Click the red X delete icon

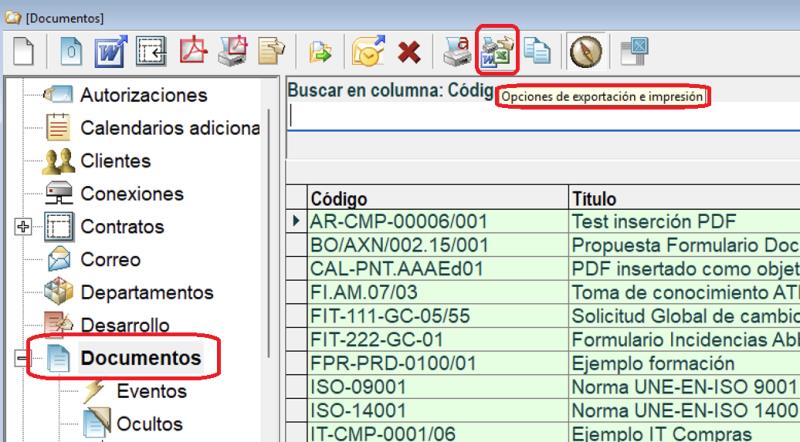pos(408,51)
